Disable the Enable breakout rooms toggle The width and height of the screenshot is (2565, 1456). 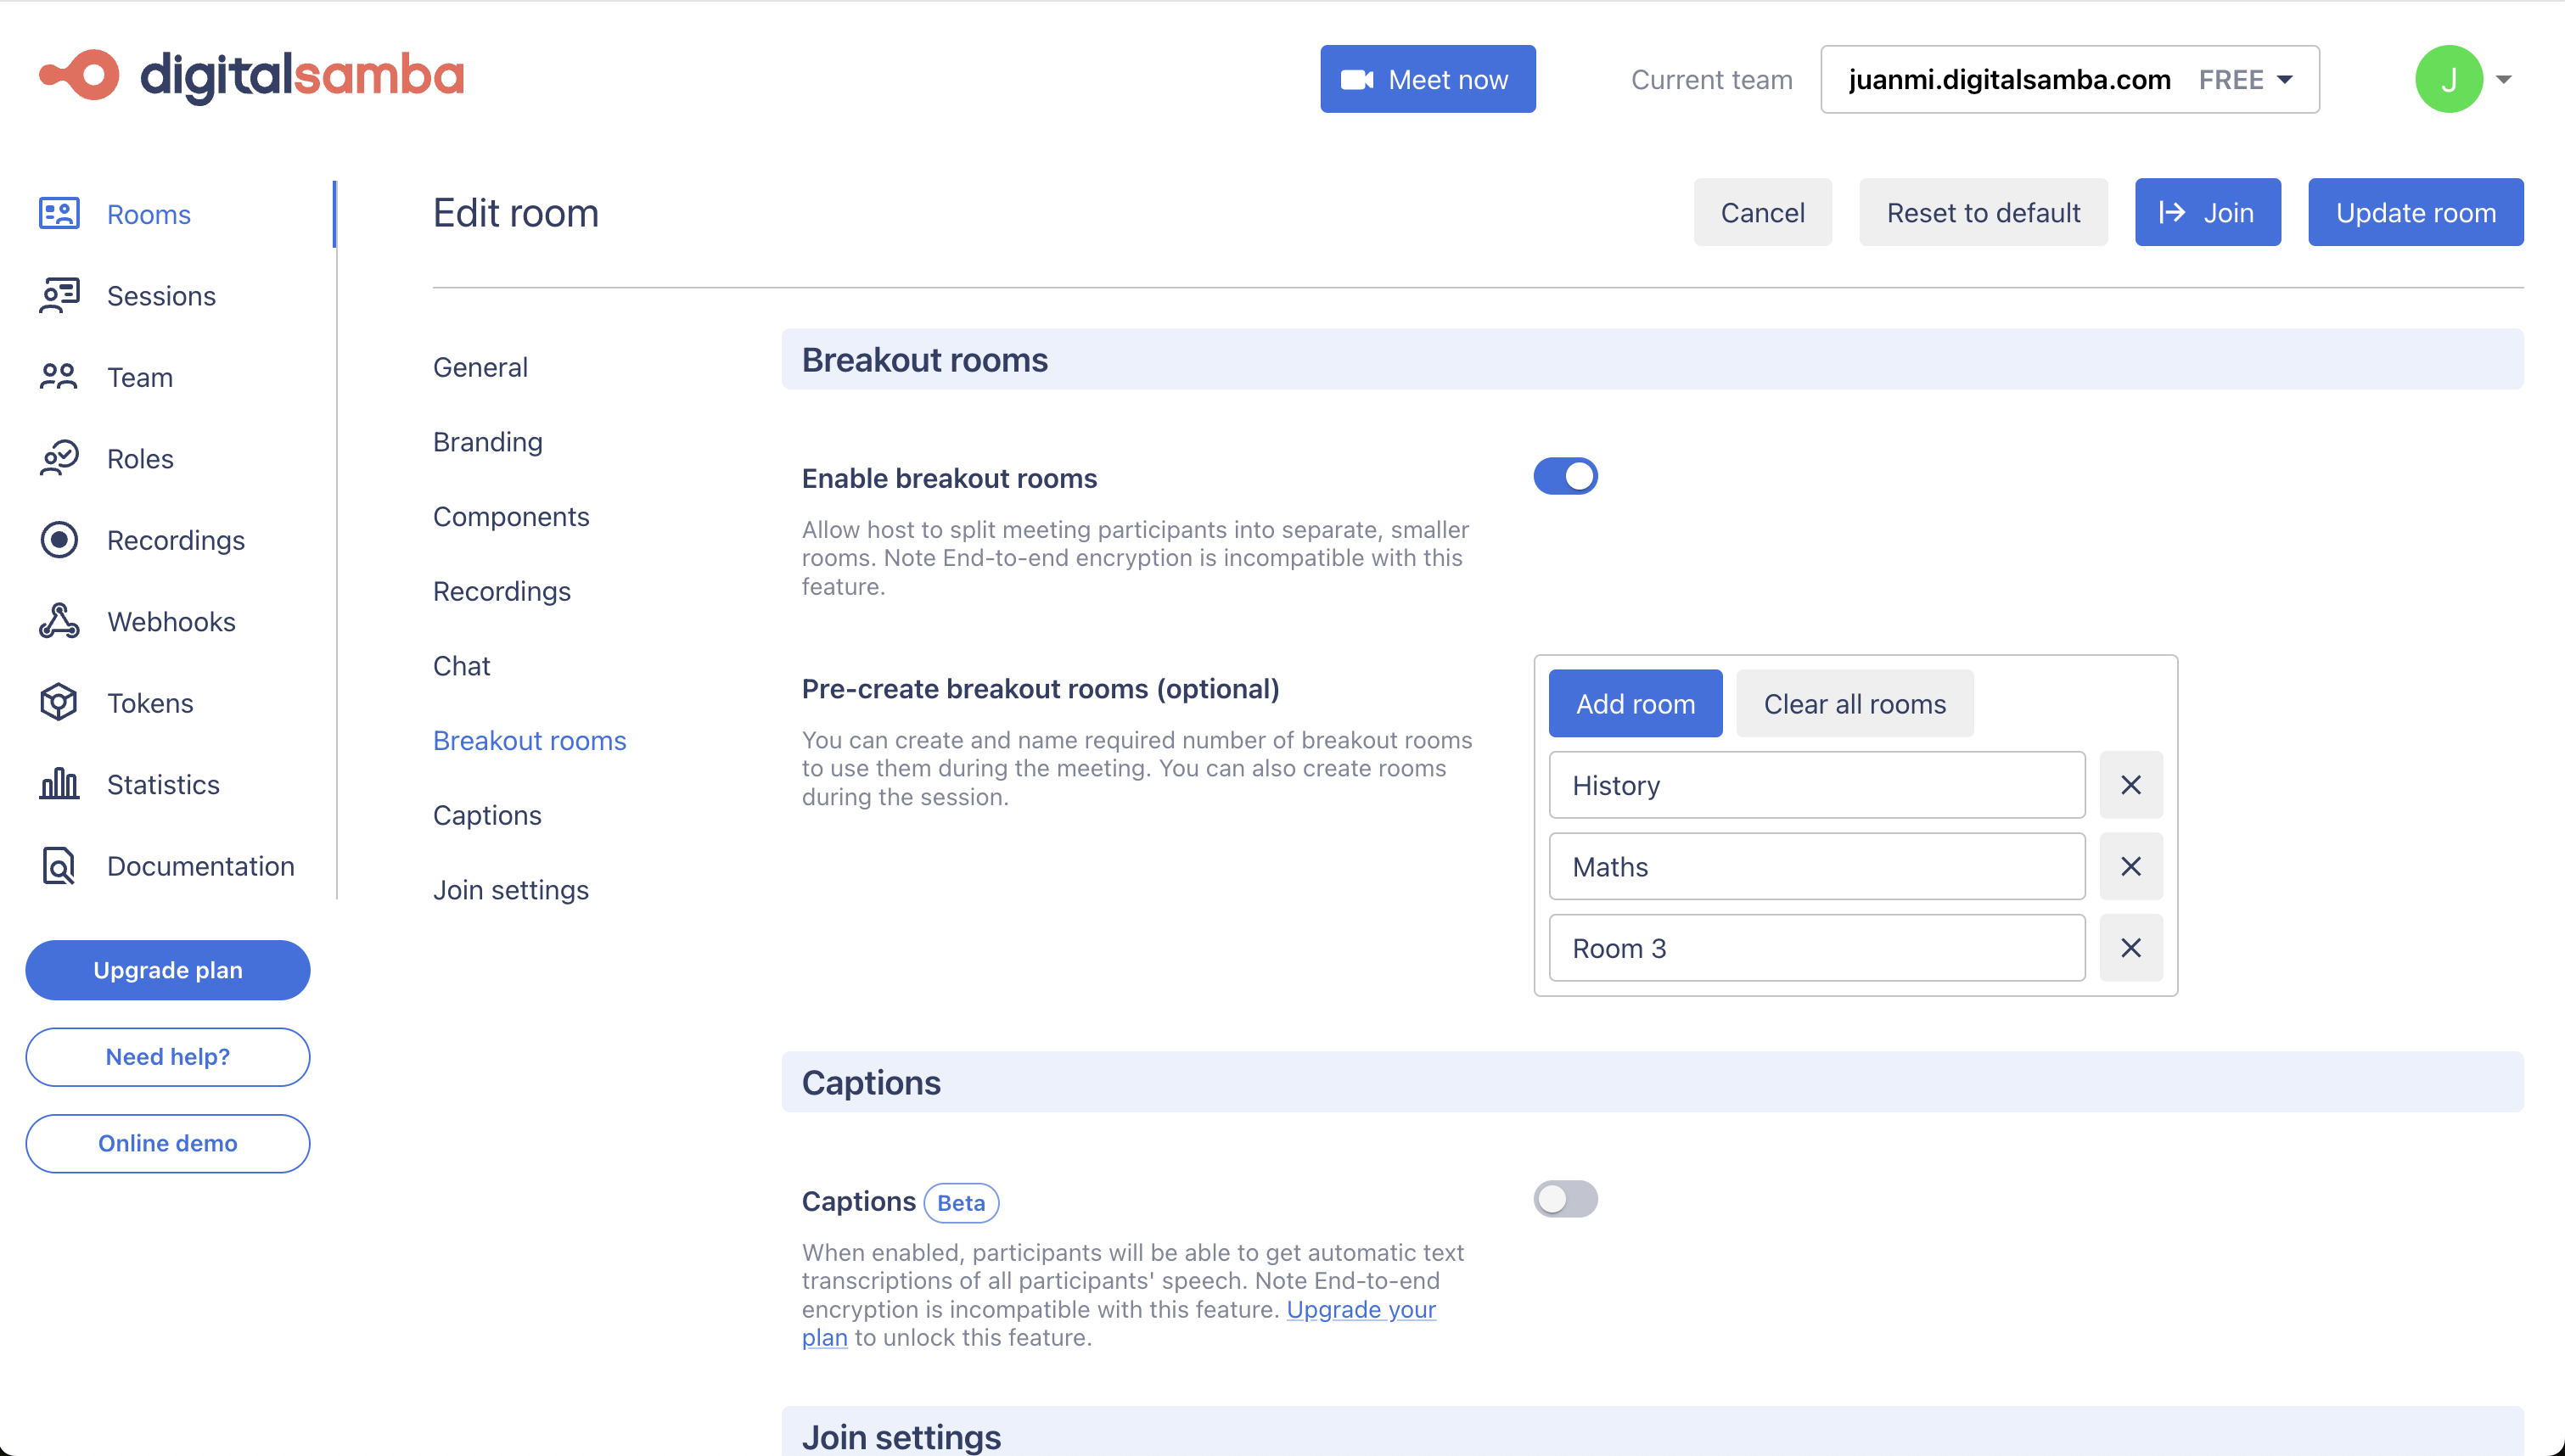(x=1565, y=477)
